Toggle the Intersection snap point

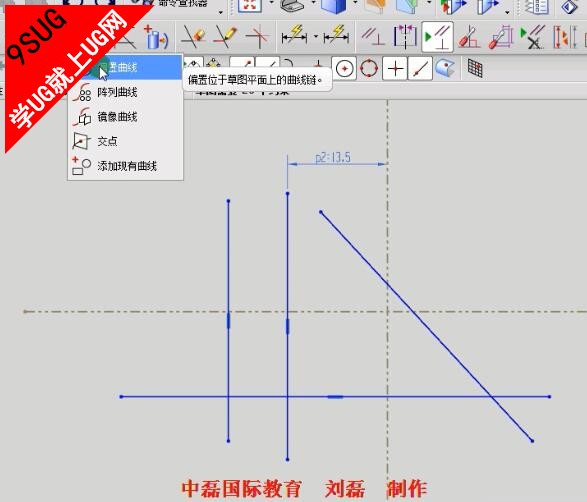(x=395, y=69)
